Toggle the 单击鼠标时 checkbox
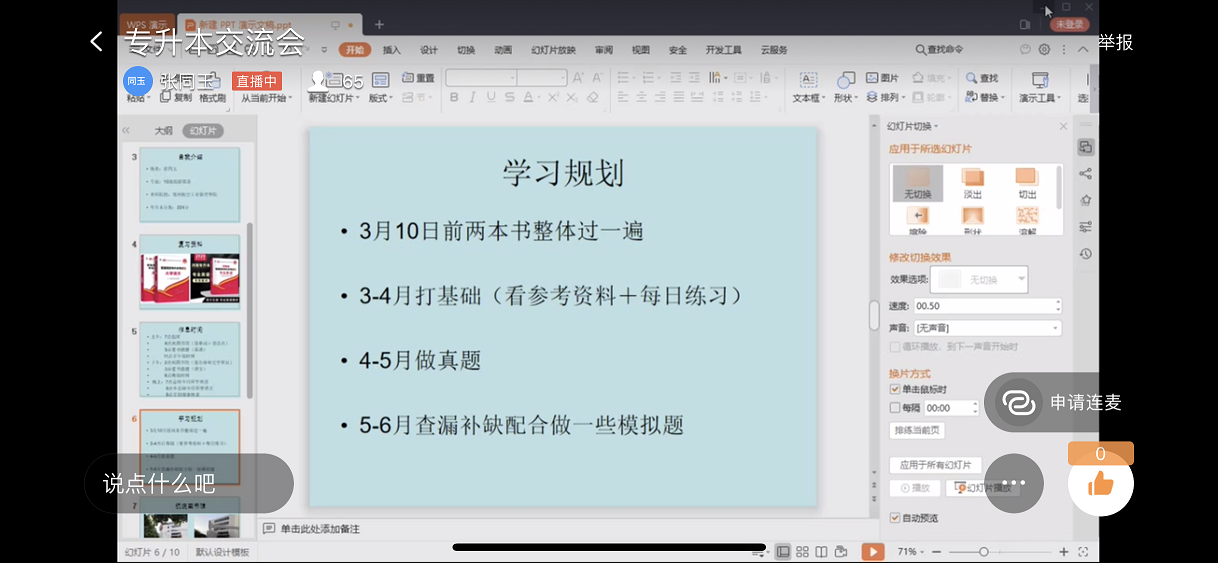Image resolution: width=1218 pixels, height=563 pixels. pos(895,389)
